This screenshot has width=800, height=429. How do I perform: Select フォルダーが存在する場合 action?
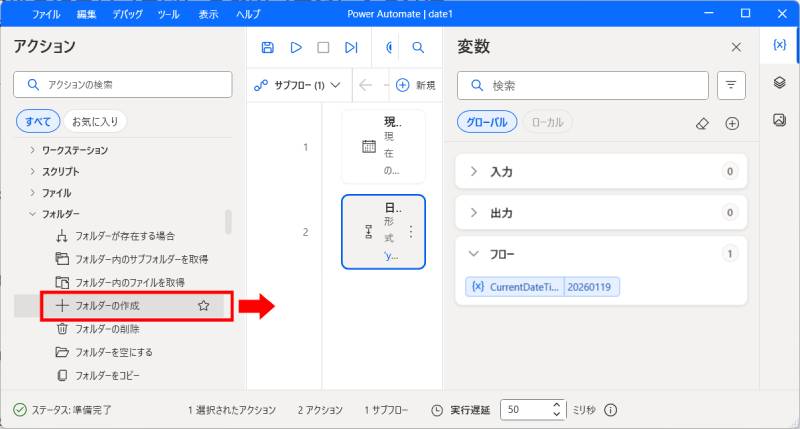coord(125,236)
